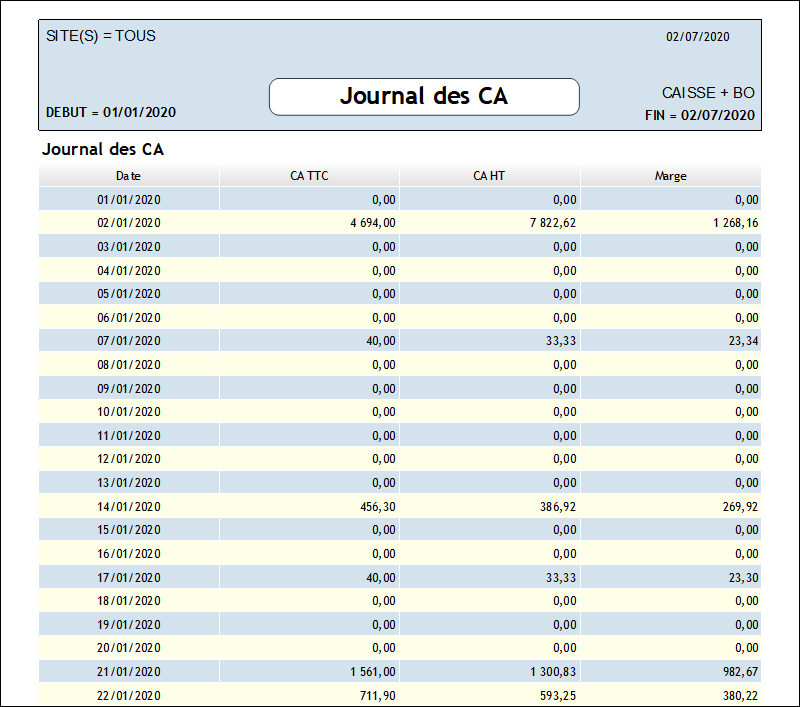Select the 14/01/2020 date cell
Image resolution: width=800 pixels, height=707 pixels.
pos(129,507)
